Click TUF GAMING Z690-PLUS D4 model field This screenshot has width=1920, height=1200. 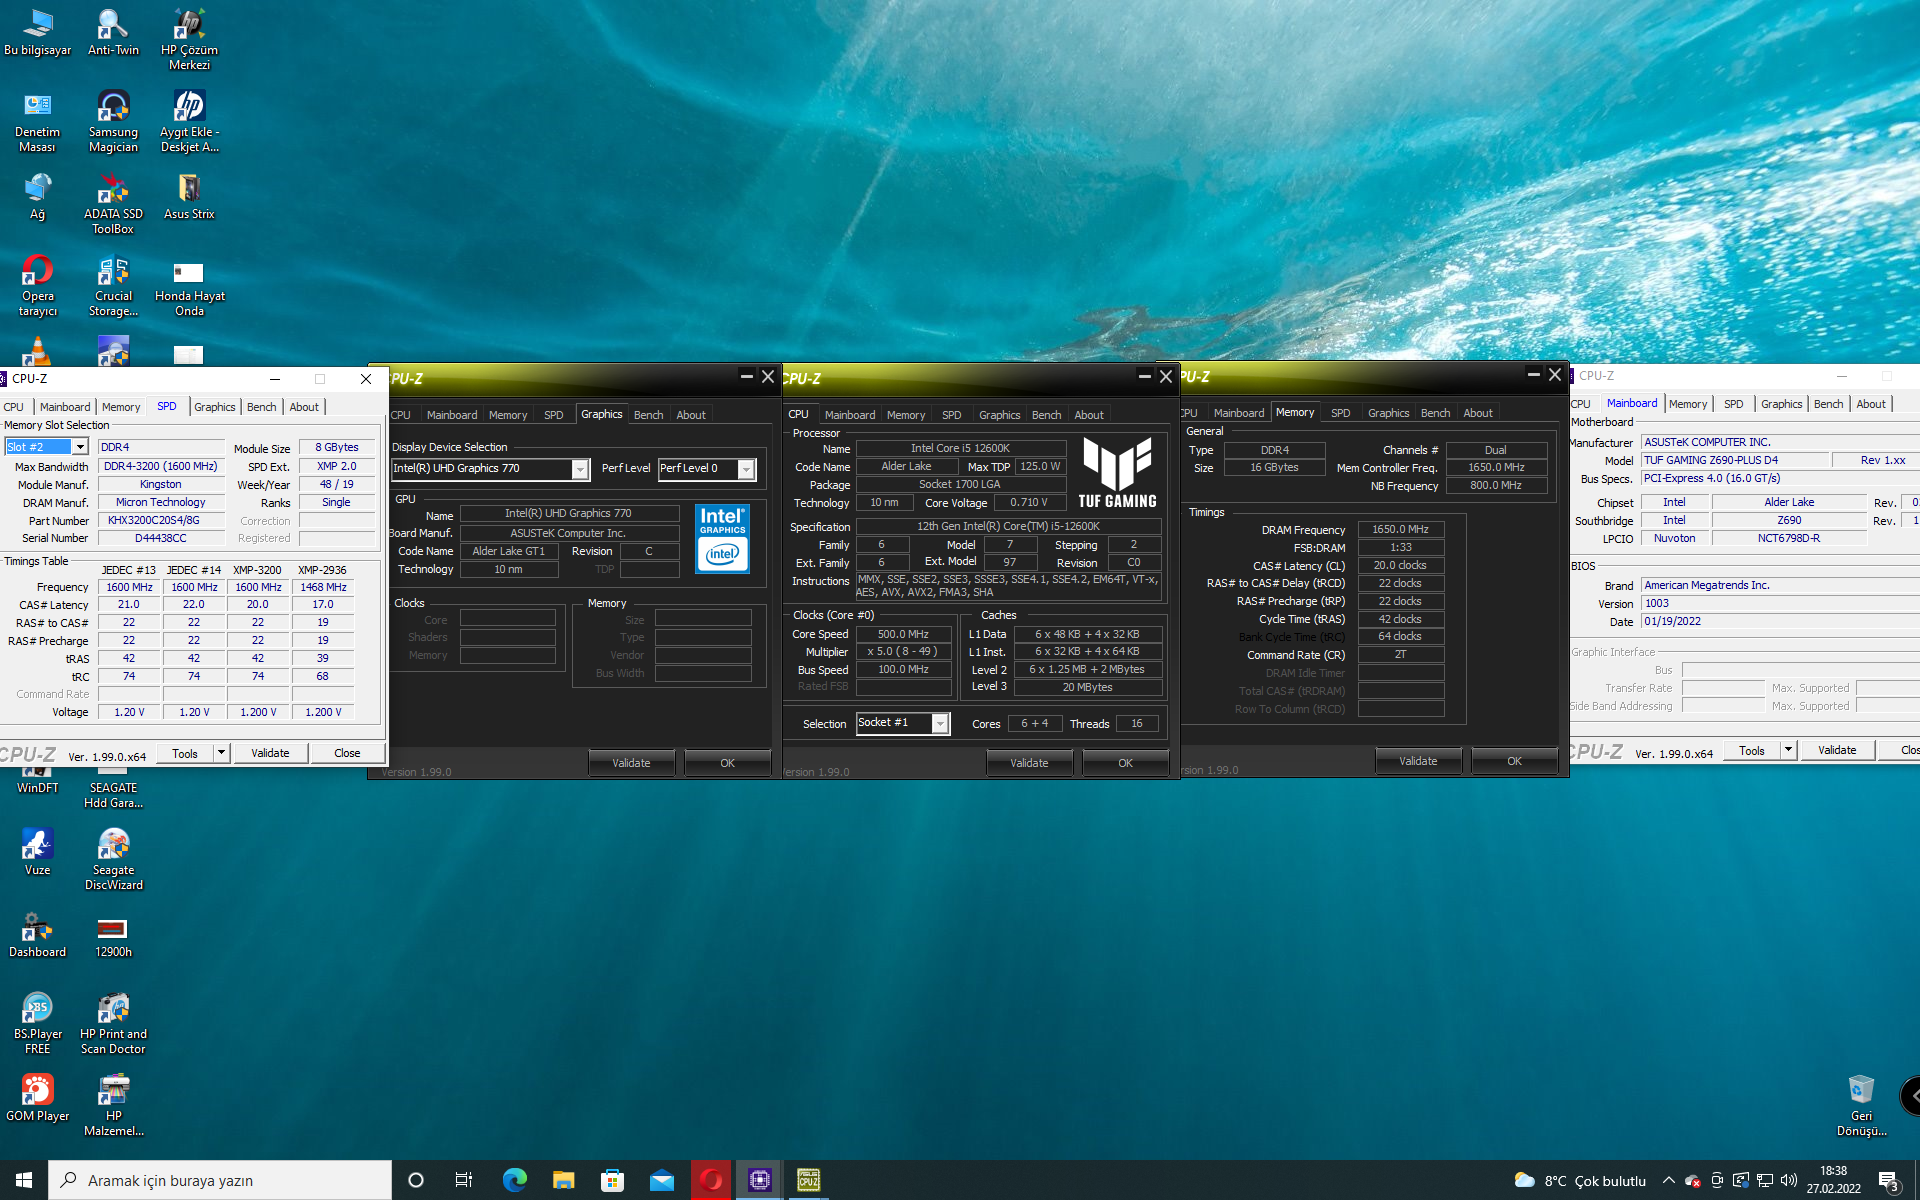coord(1734,460)
